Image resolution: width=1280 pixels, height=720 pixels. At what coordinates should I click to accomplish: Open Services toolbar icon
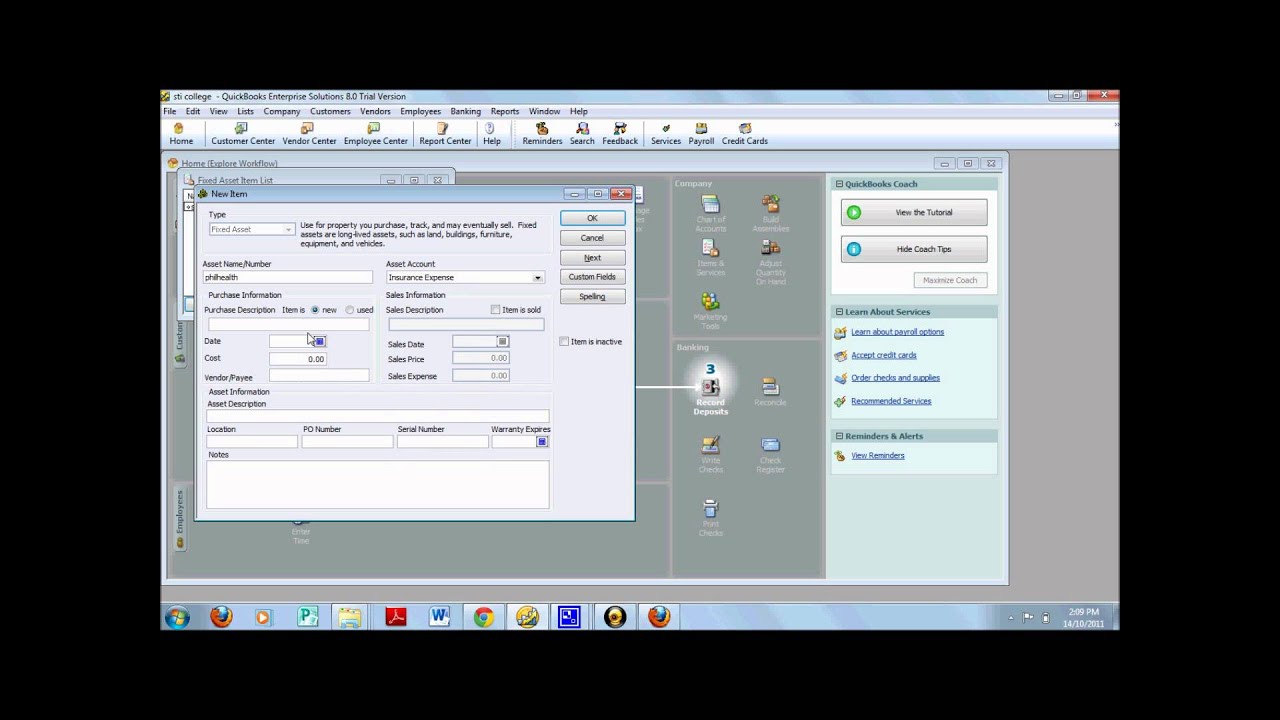(666, 134)
